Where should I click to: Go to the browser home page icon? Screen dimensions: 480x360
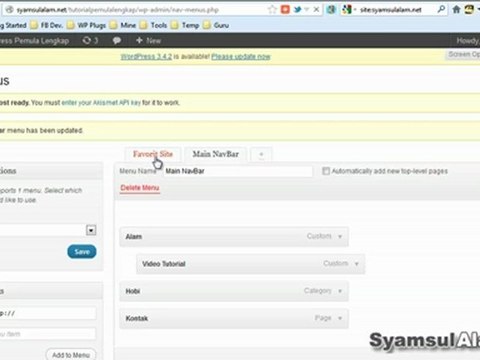click(x=456, y=10)
